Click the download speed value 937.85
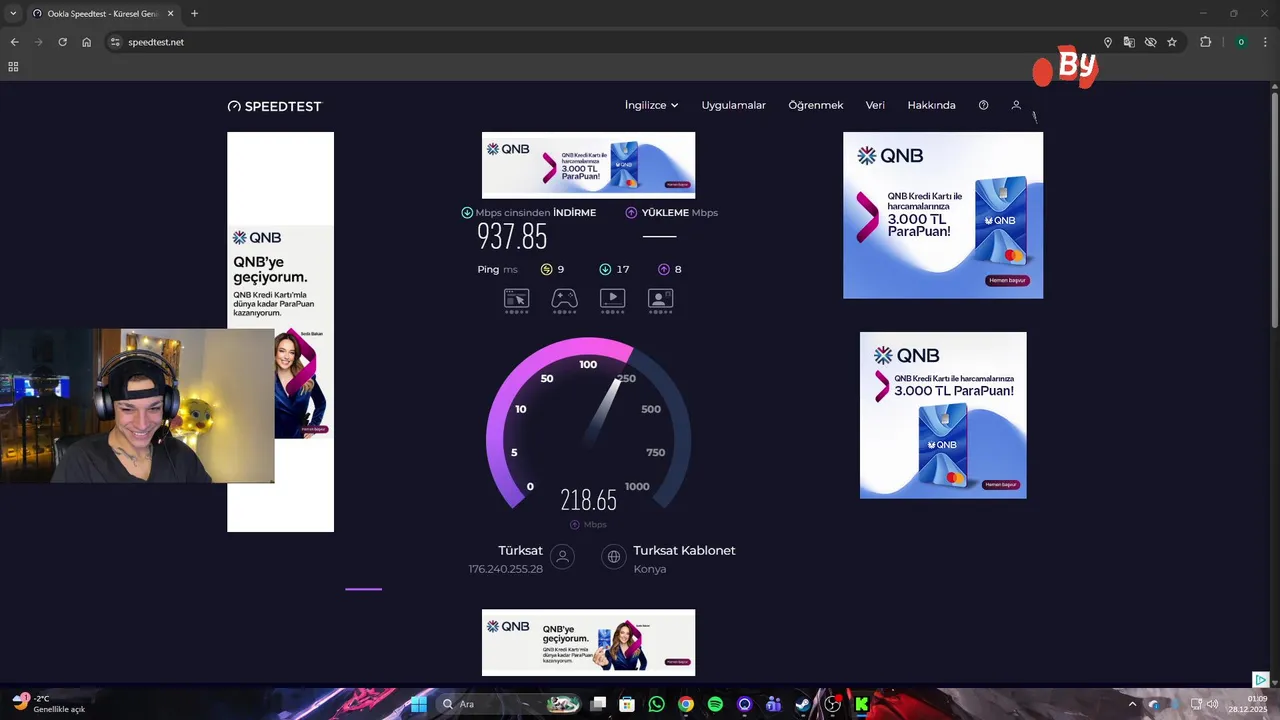The width and height of the screenshot is (1280, 720). tap(512, 237)
